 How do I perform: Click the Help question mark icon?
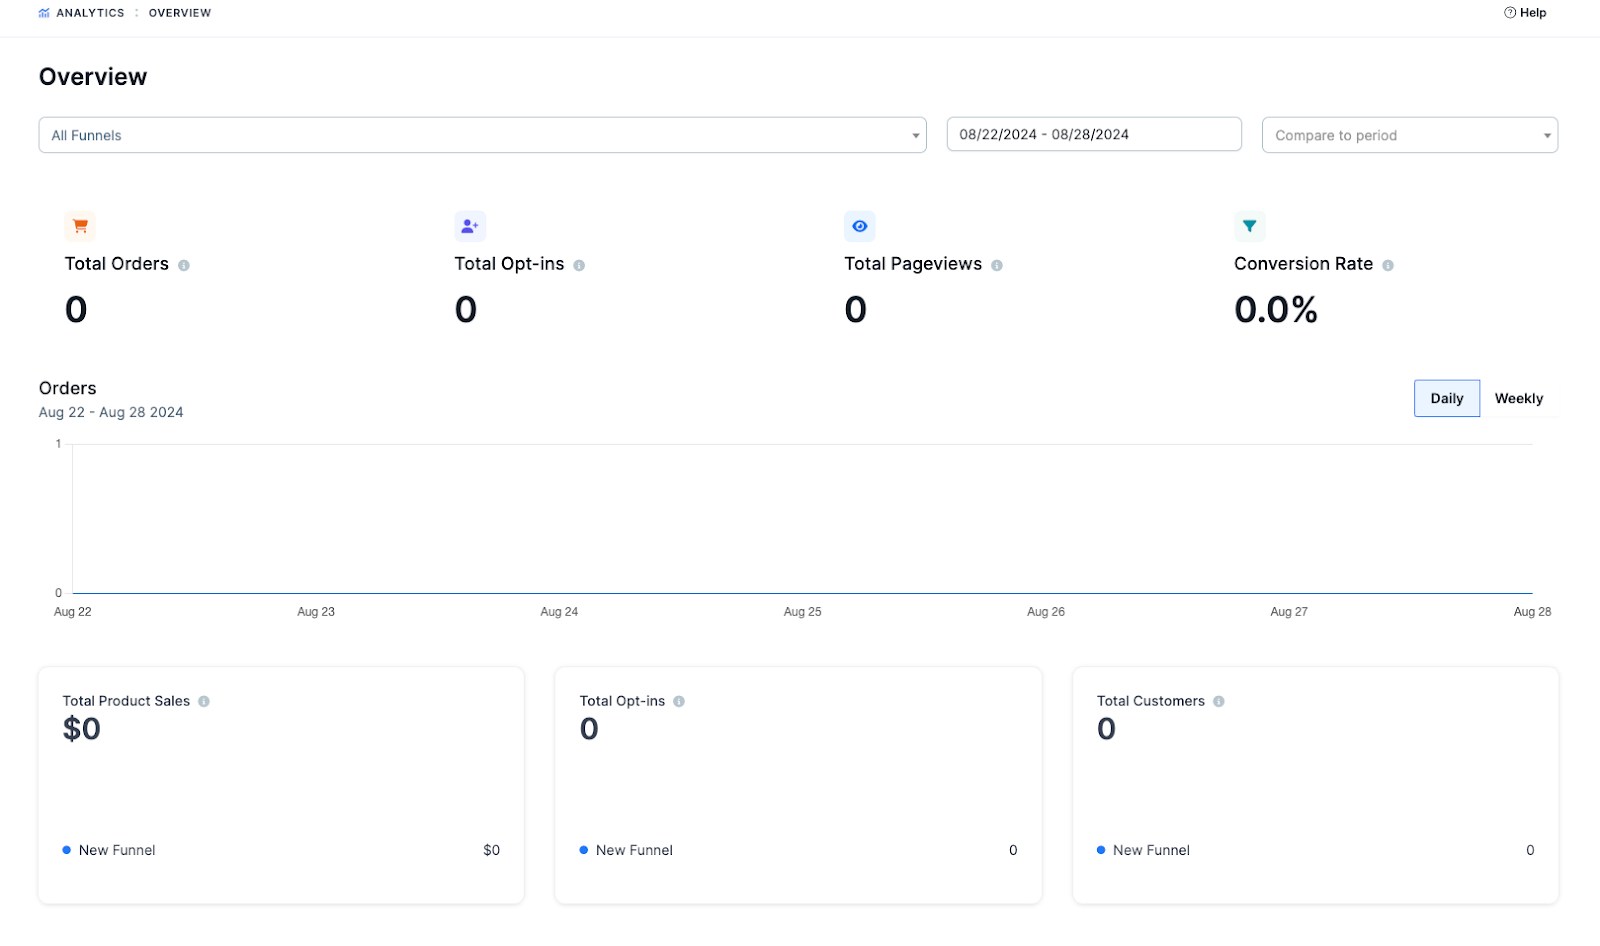coord(1508,12)
